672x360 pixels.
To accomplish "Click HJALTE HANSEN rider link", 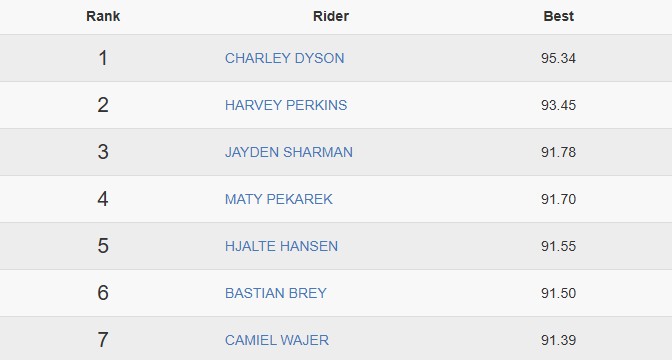I will (282, 246).
